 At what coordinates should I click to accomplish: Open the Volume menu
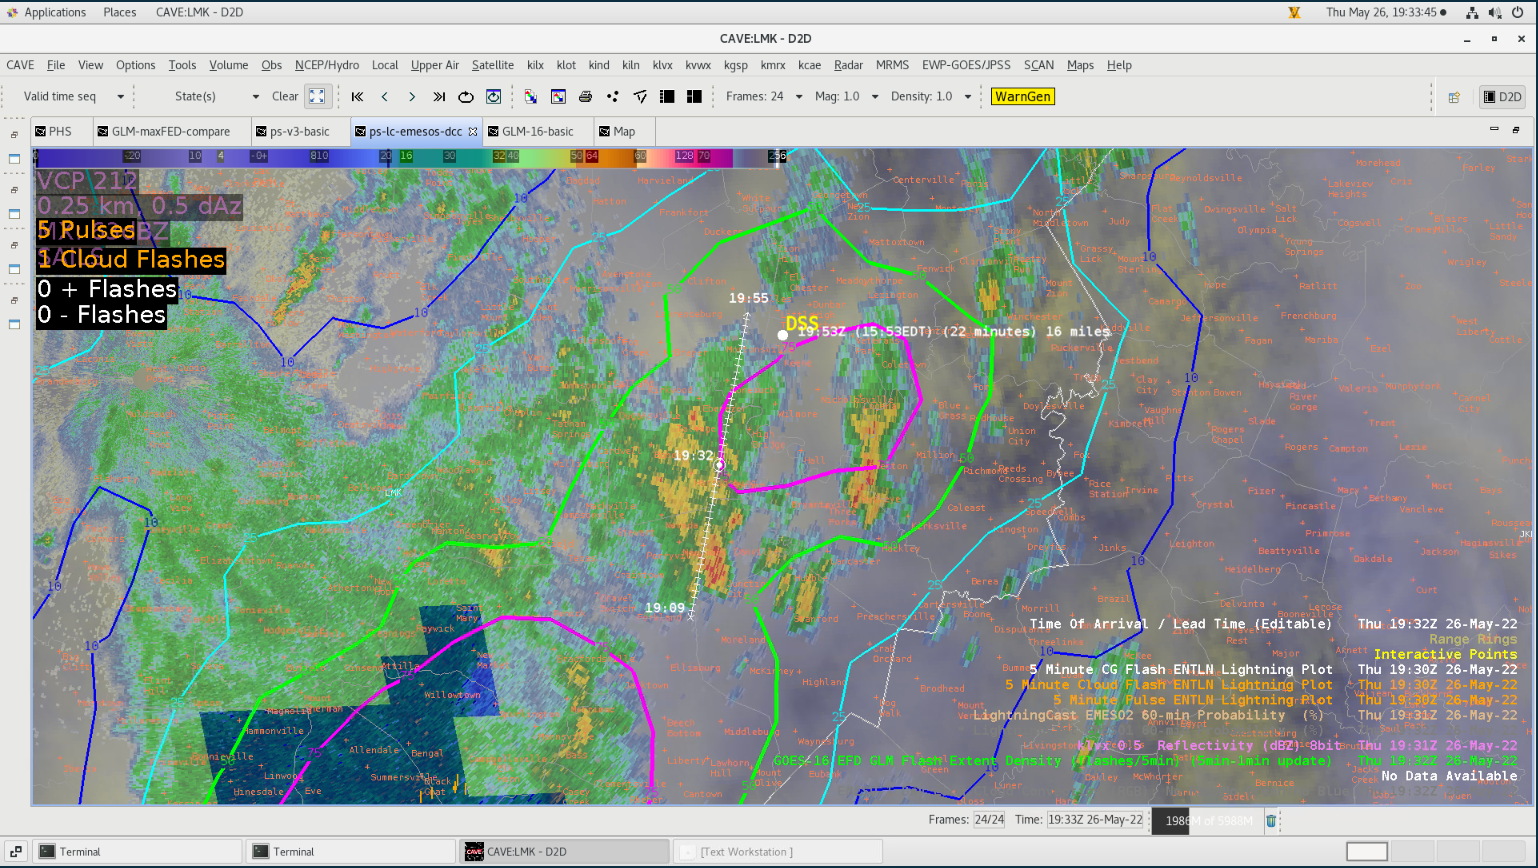click(229, 65)
